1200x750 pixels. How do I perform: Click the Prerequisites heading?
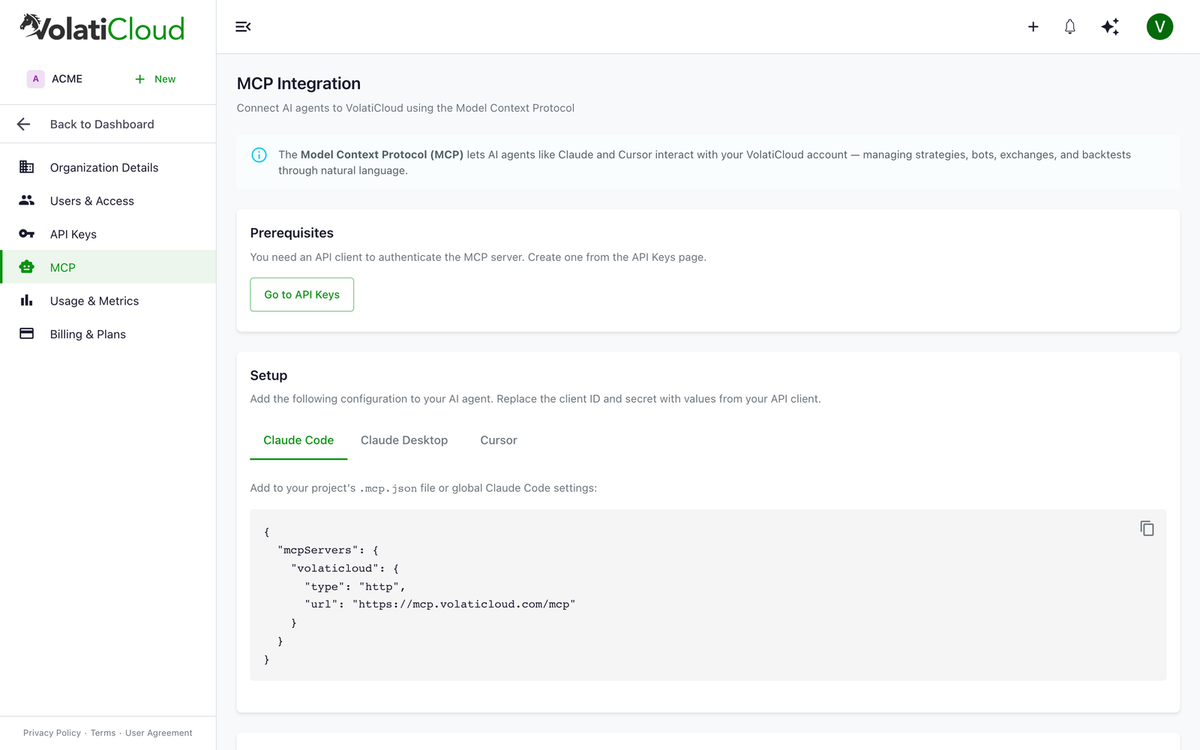pos(292,232)
